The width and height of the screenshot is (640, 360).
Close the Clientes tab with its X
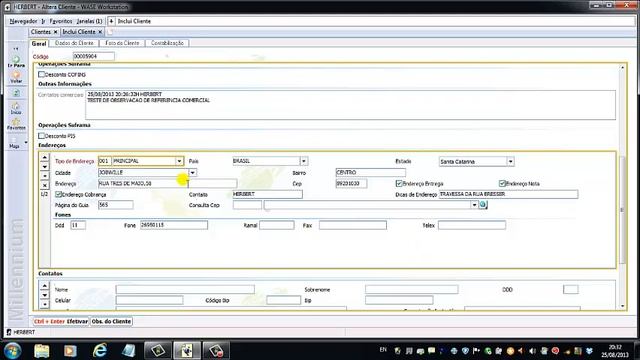(x=56, y=32)
